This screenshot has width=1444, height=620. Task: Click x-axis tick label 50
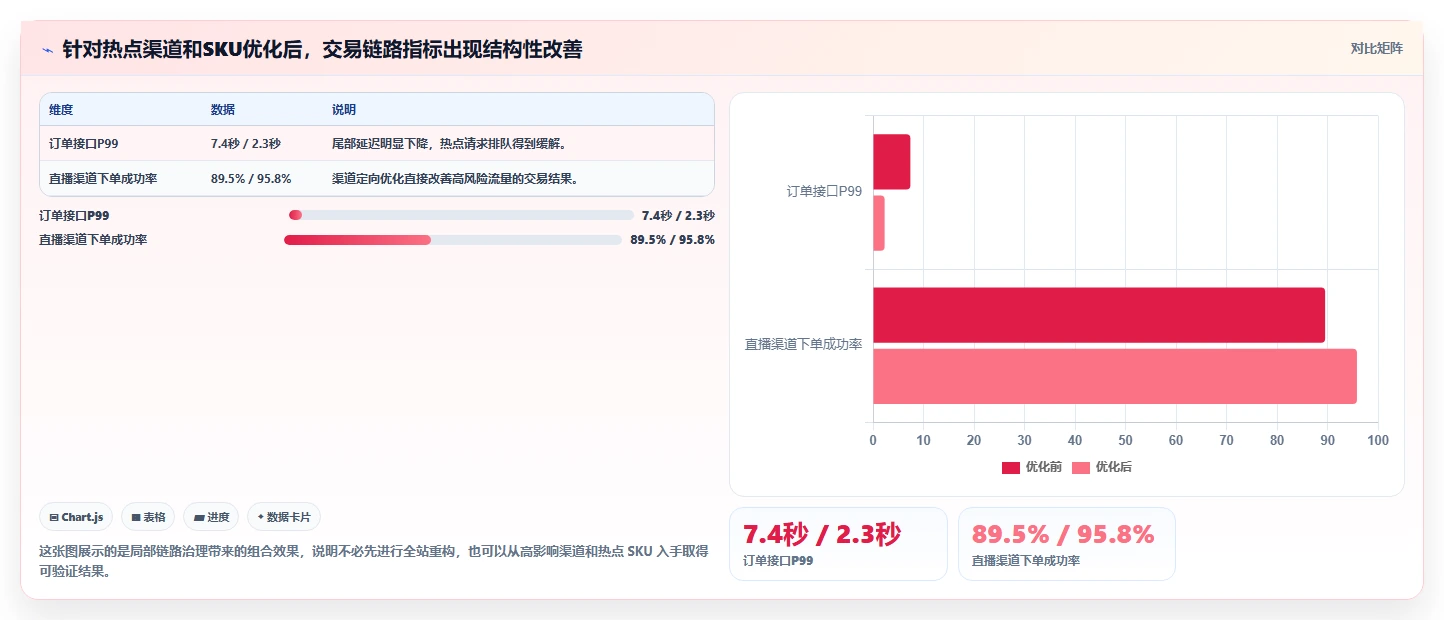click(x=1125, y=440)
